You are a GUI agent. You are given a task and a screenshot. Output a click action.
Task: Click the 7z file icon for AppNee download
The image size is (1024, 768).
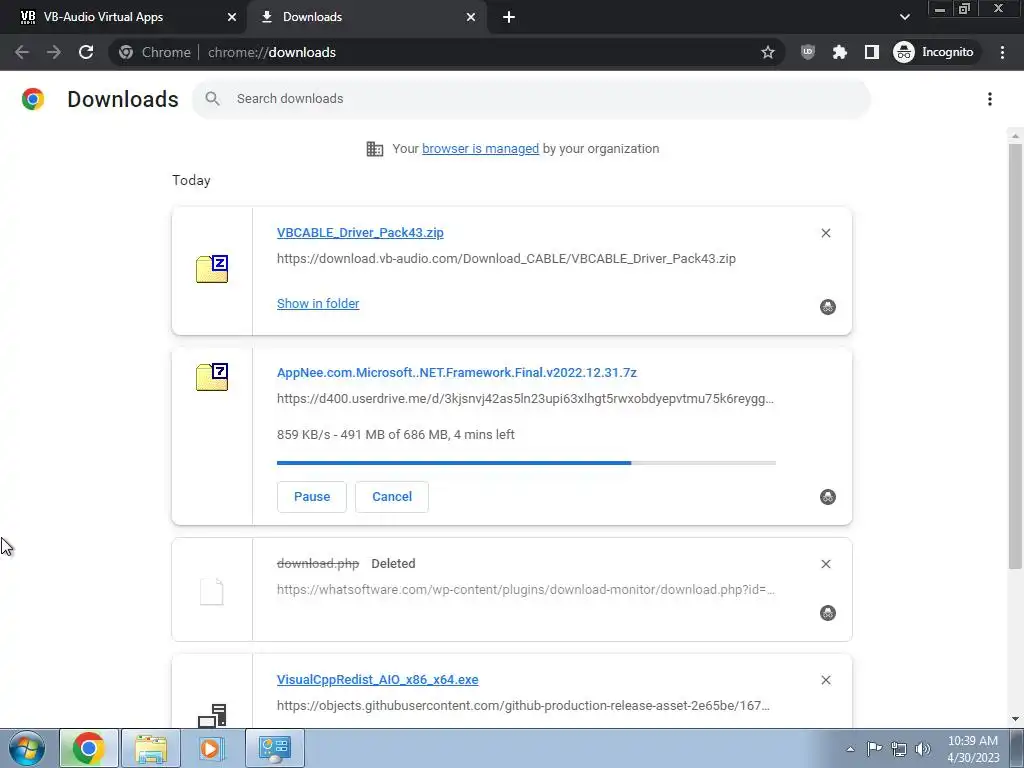tap(212, 376)
